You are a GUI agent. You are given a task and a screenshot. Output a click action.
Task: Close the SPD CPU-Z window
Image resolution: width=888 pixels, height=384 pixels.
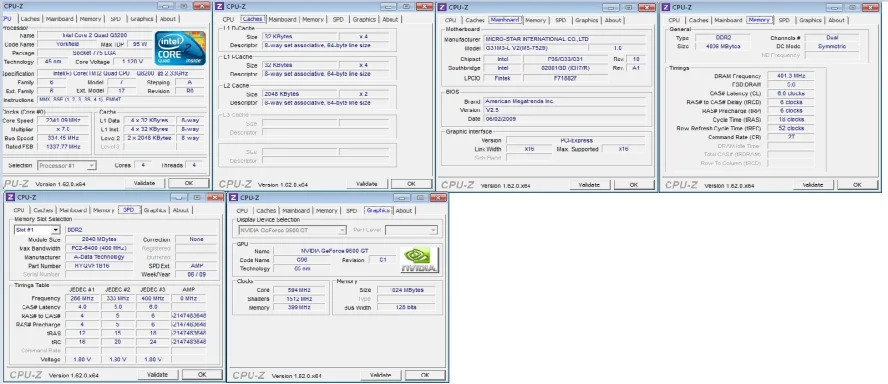click(x=215, y=197)
